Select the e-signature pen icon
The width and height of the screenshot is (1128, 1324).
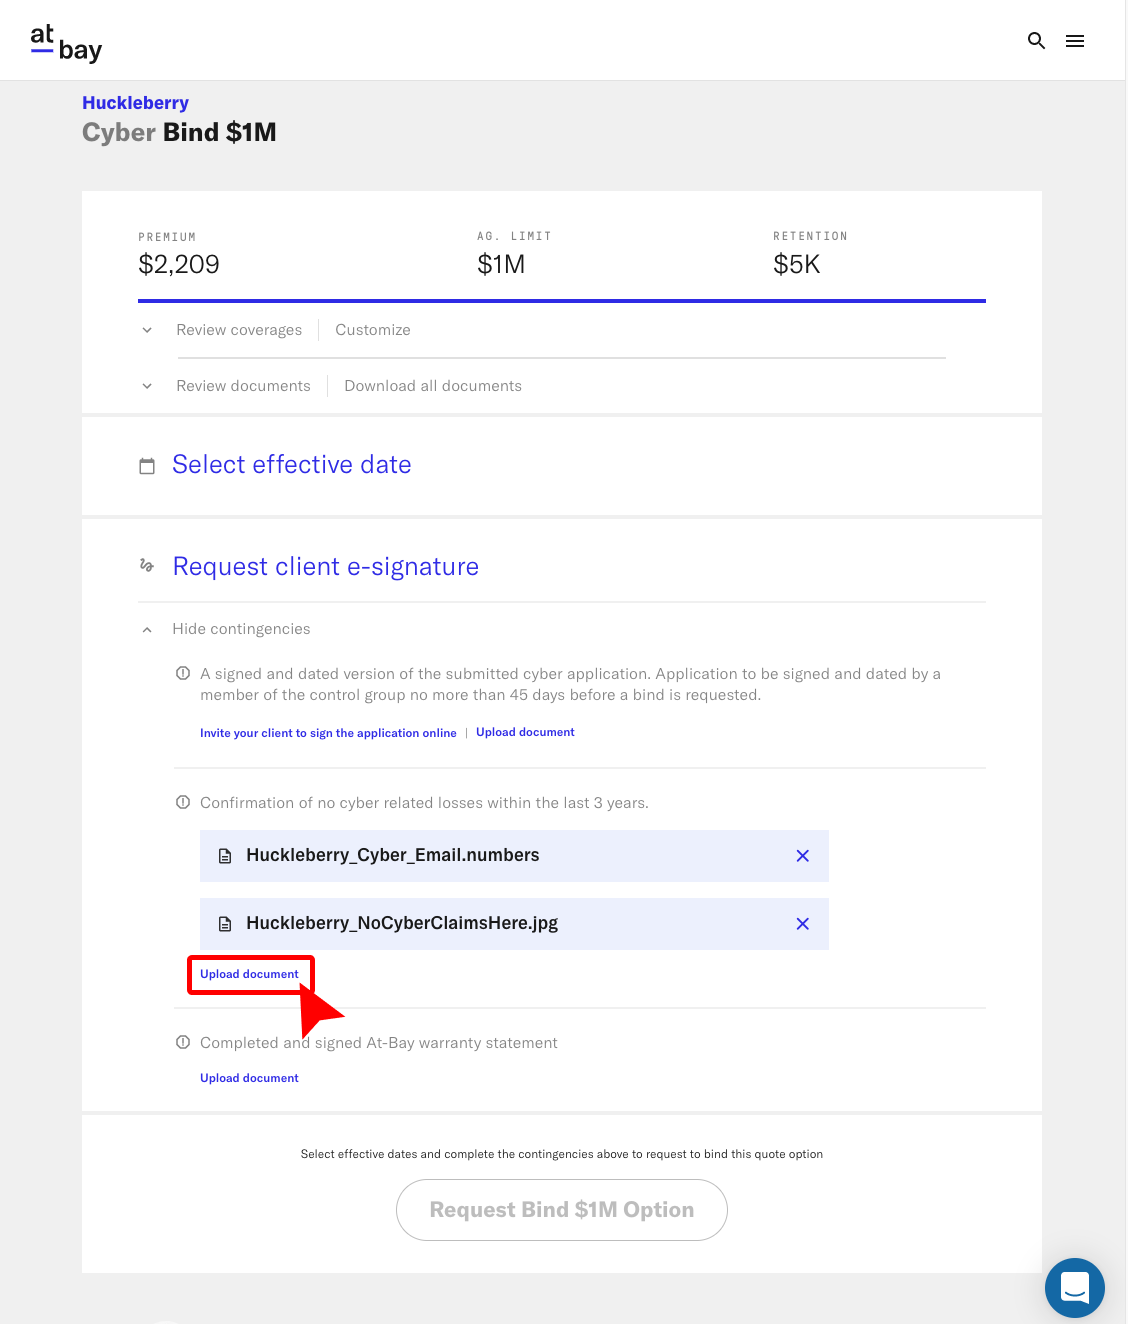click(x=147, y=565)
